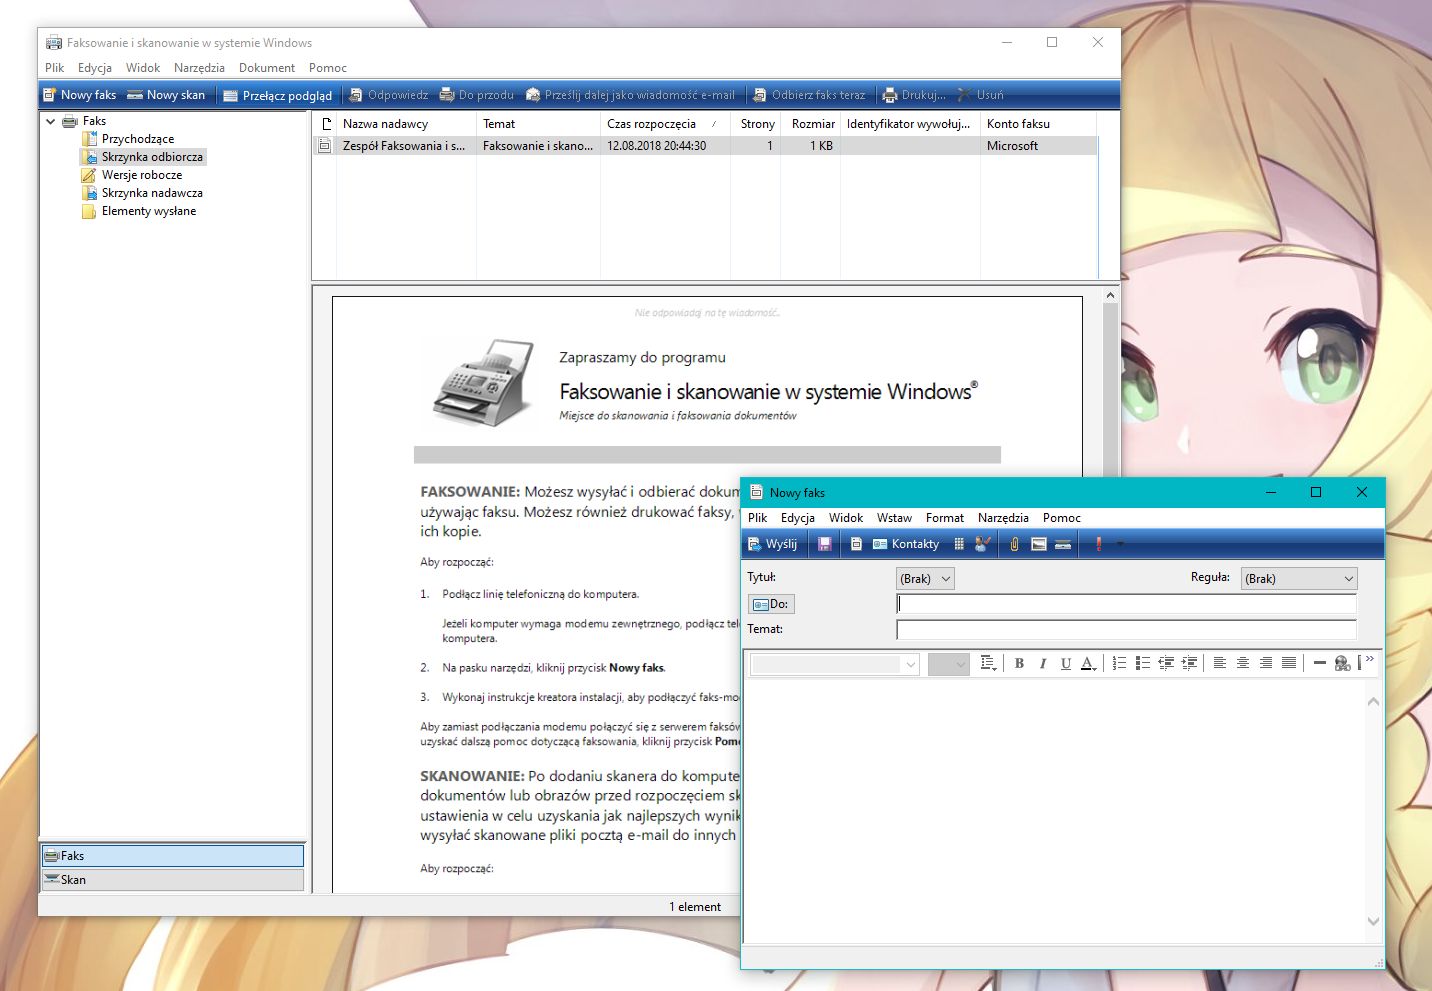Click the preview pane vertical scrollbar
This screenshot has width=1432, height=991.
(x=1110, y=380)
